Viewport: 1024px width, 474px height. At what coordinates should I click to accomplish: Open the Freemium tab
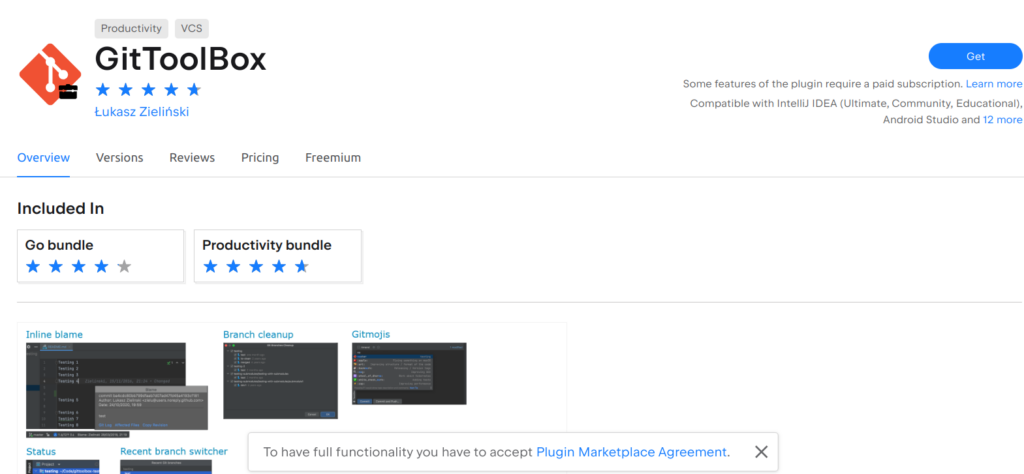pyautogui.click(x=333, y=157)
